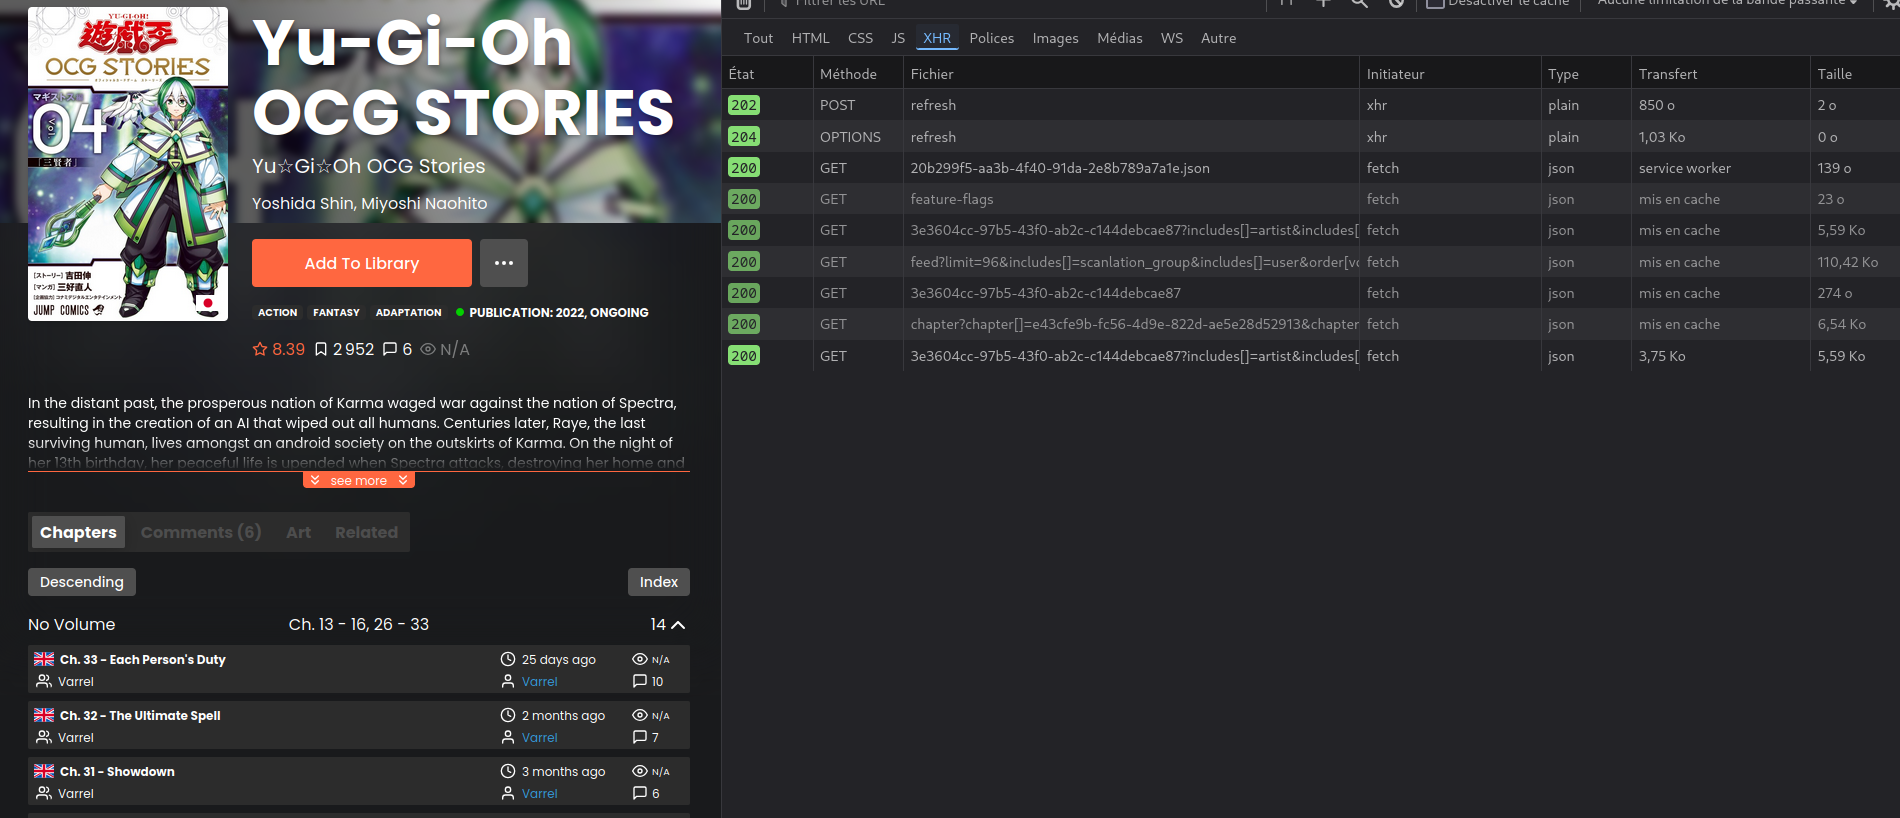
Task: Expand synopsis with the see more button
Action: click(x=359, y=480)
